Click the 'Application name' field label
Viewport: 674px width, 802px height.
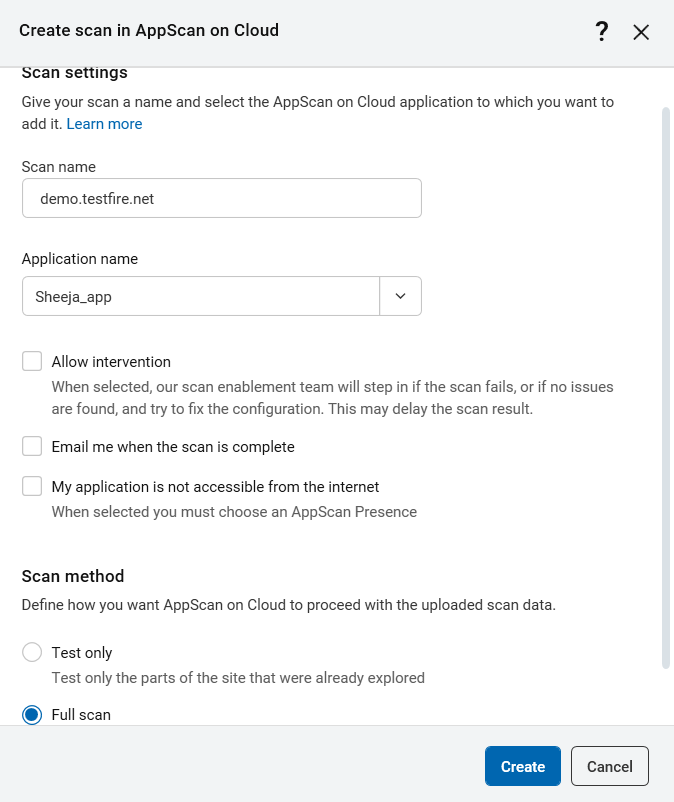click(x=80, y=259)
